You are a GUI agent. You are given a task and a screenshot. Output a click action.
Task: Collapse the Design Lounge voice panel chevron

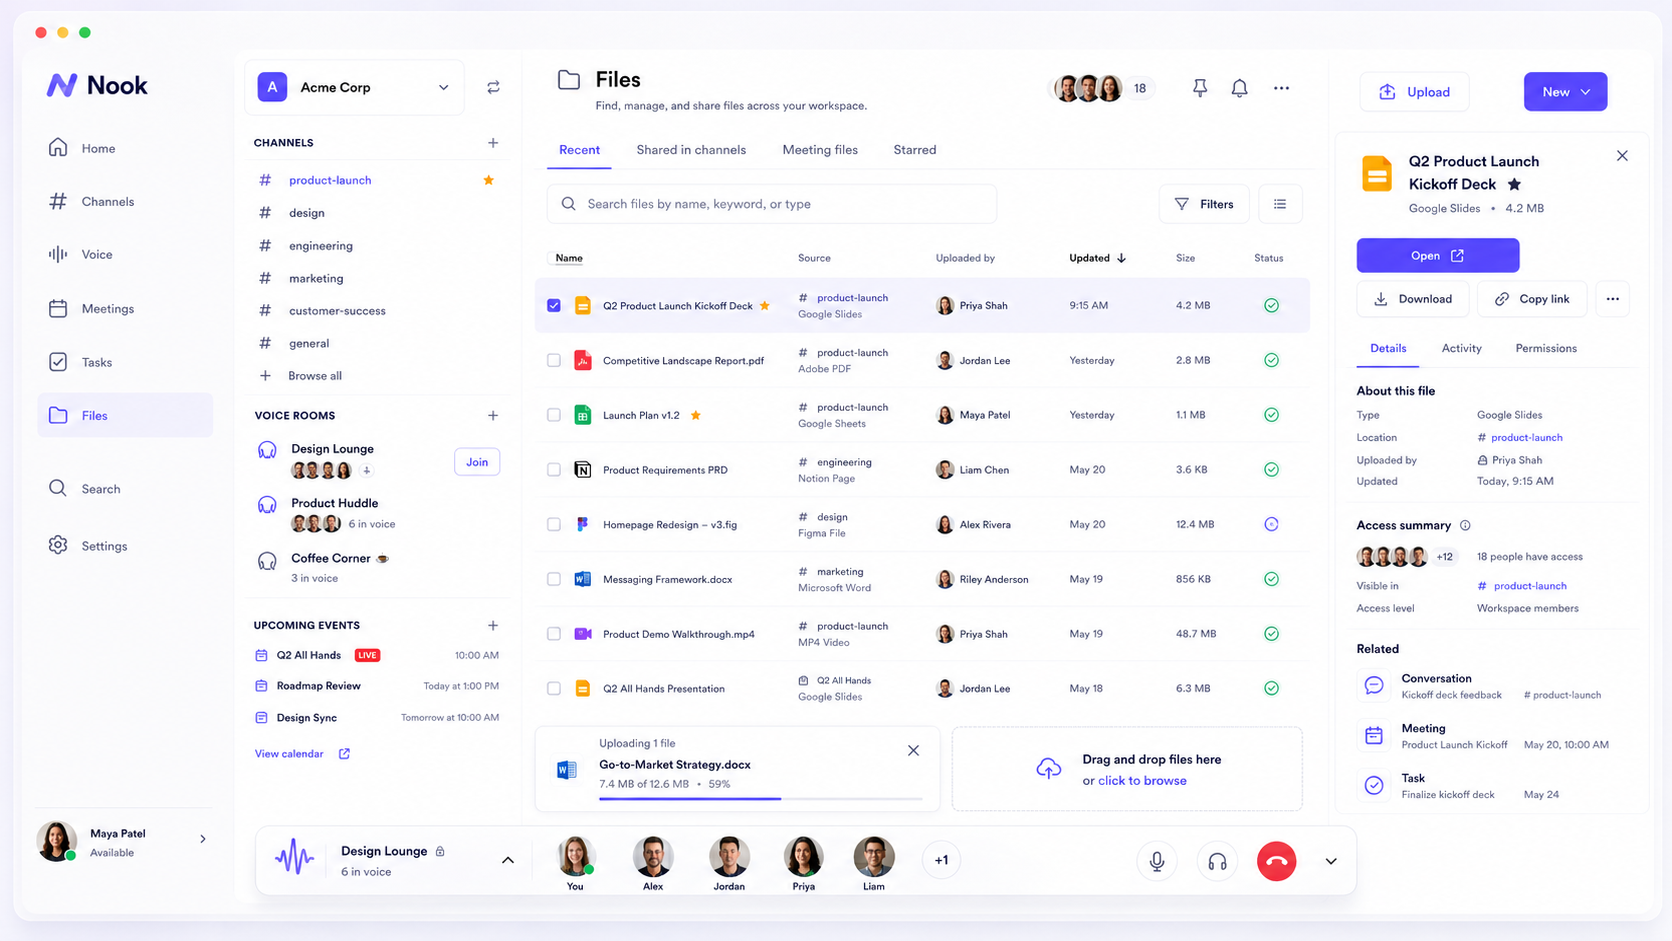click(x=508, y=860)
